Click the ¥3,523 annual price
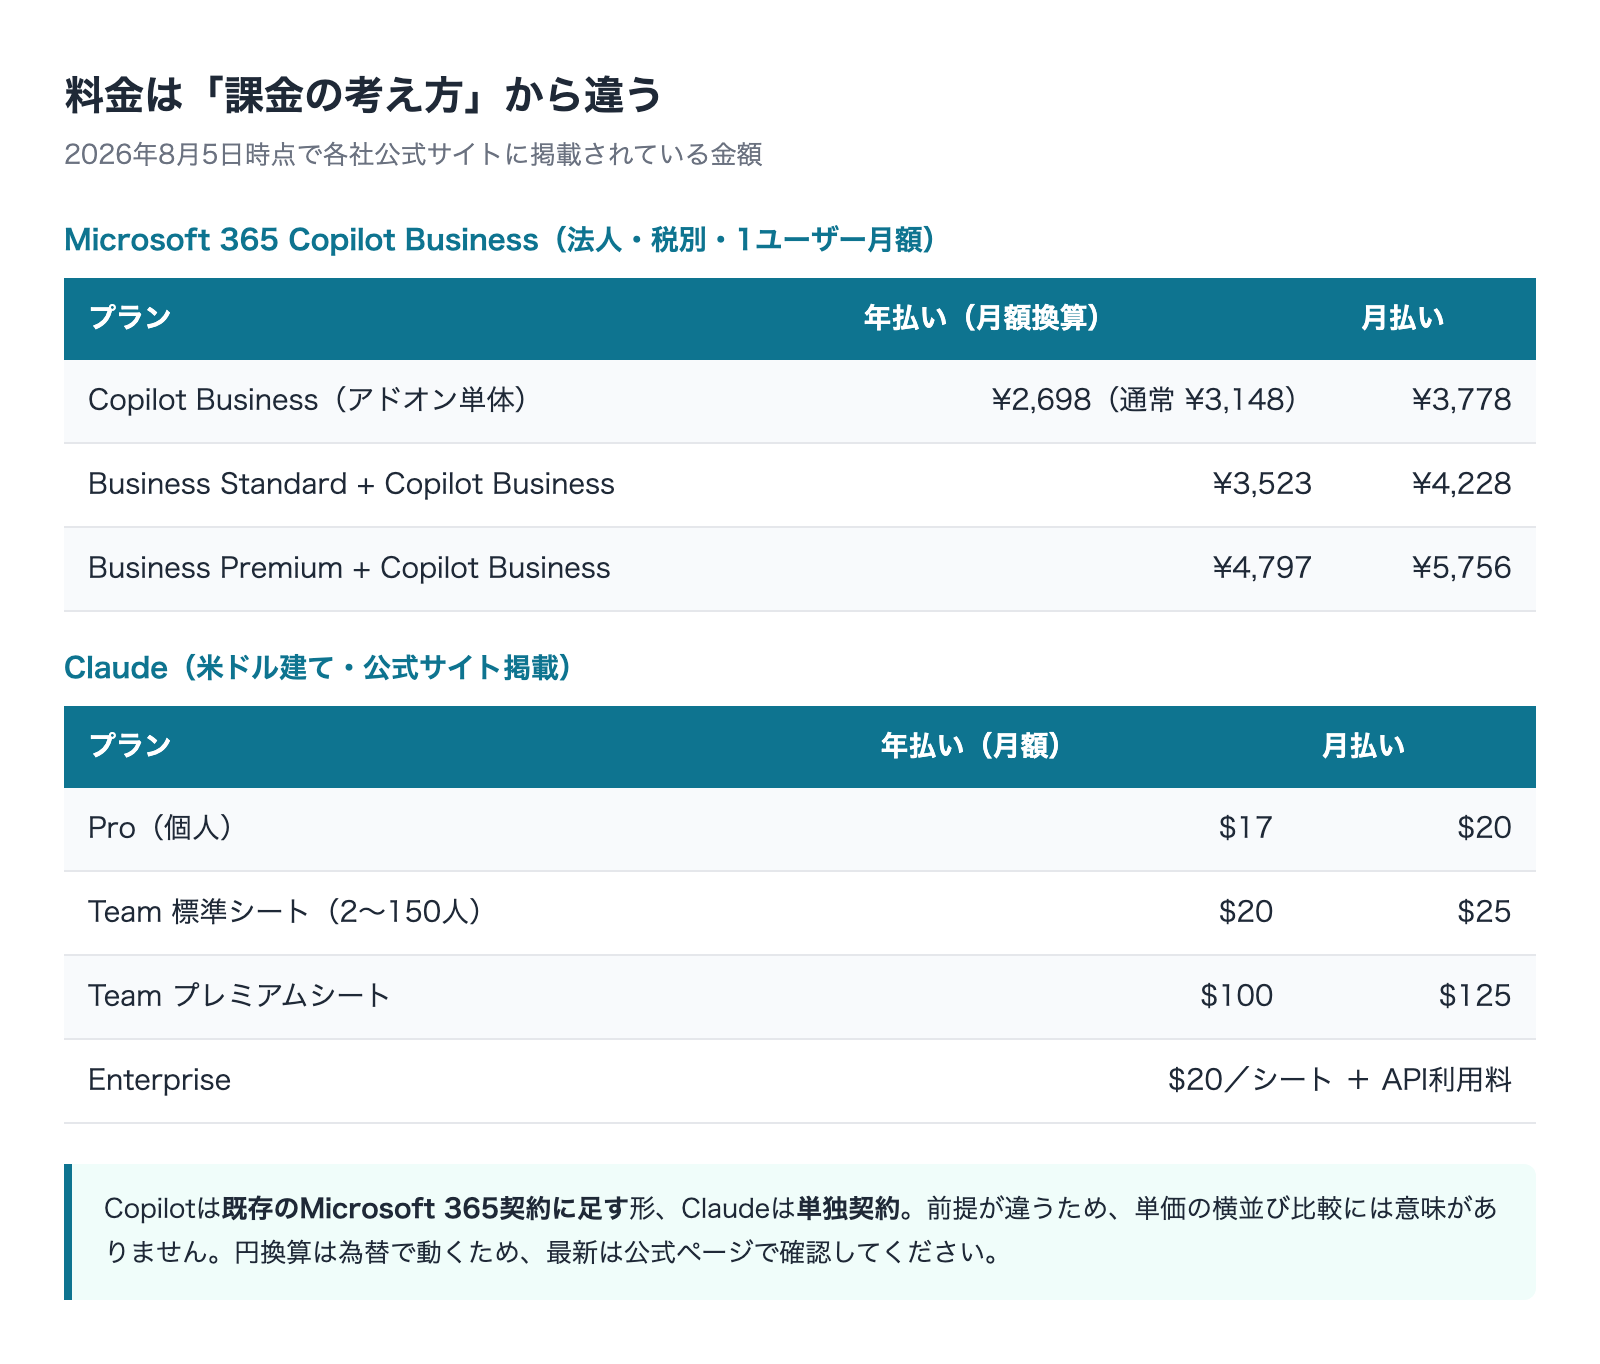The height and width of the screenshot is (1364, 1600). (x=1262, y=484)
